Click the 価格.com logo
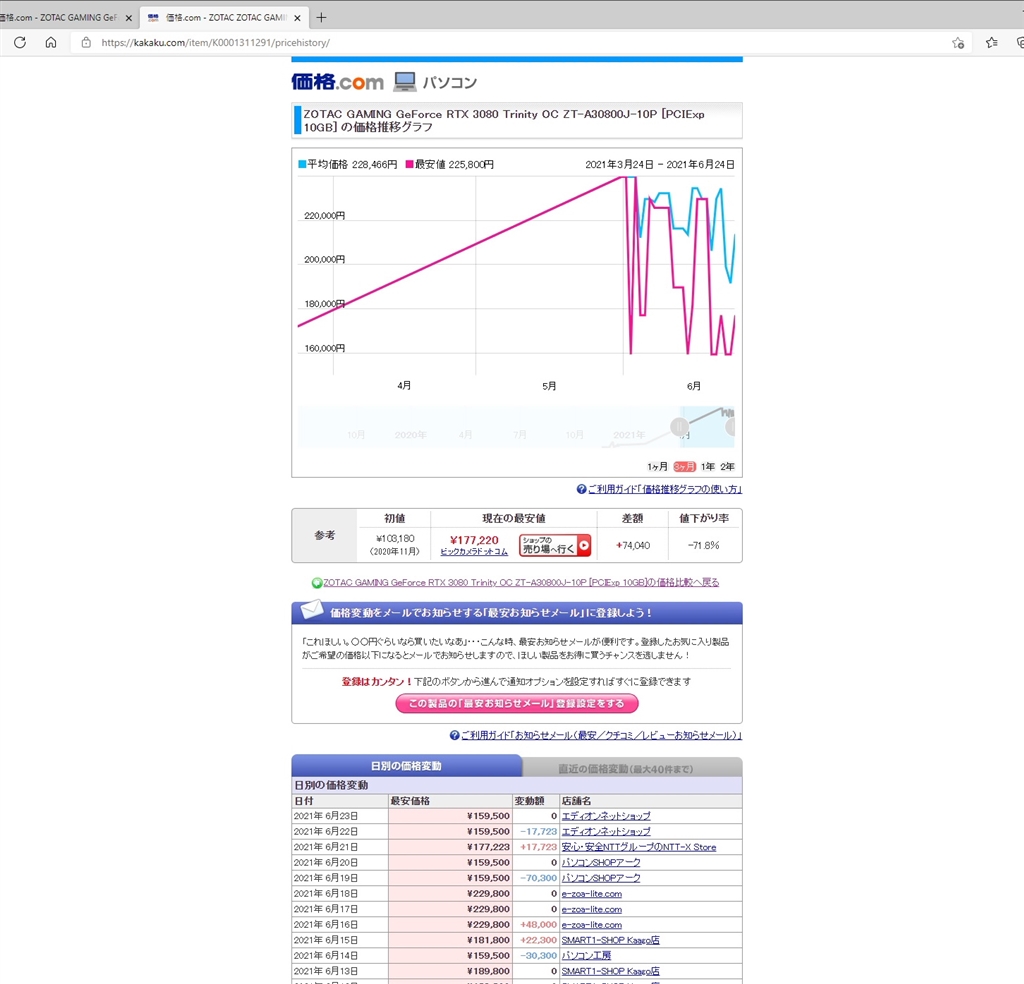 (x=337, y=82)
